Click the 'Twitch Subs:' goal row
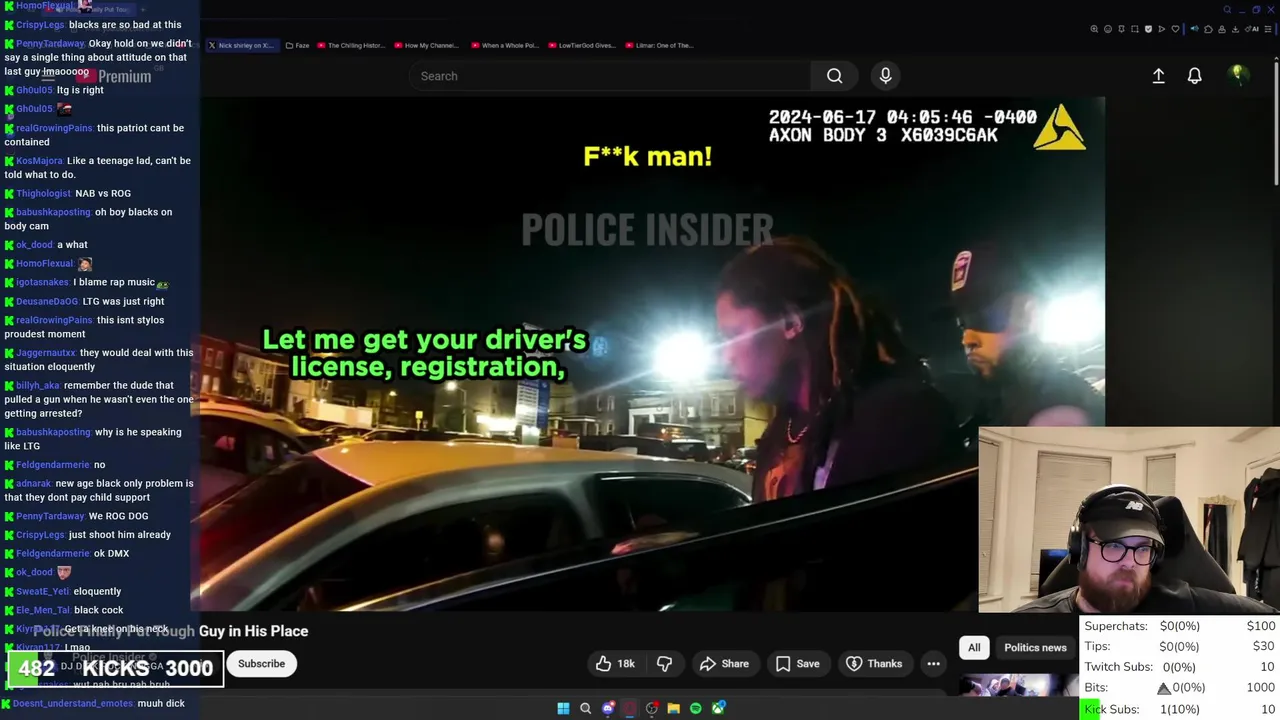The height and width of the screenshot is (720, 1280). pos(1180,667)
